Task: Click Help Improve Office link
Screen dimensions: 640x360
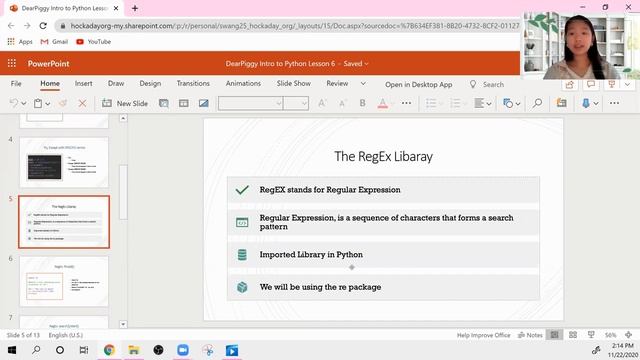Action: click(483, 335)
